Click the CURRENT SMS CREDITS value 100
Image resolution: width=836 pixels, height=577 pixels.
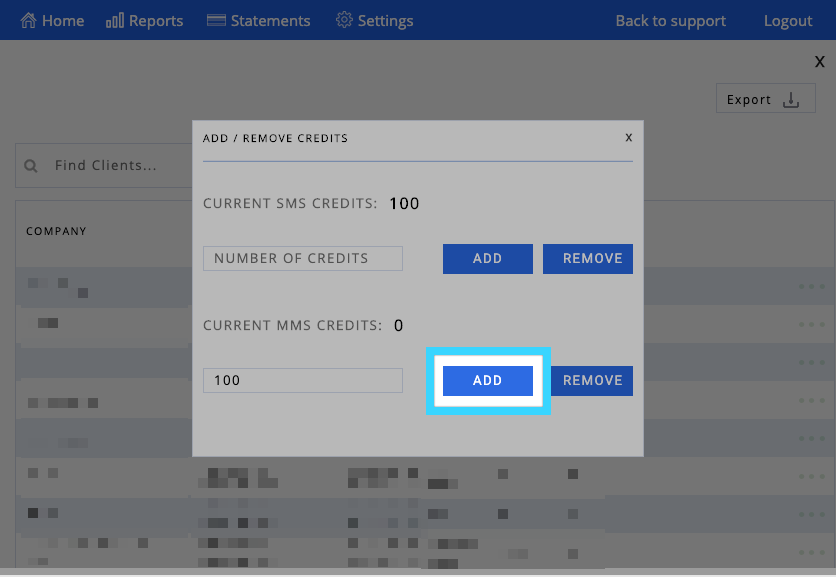pos(404,204)
